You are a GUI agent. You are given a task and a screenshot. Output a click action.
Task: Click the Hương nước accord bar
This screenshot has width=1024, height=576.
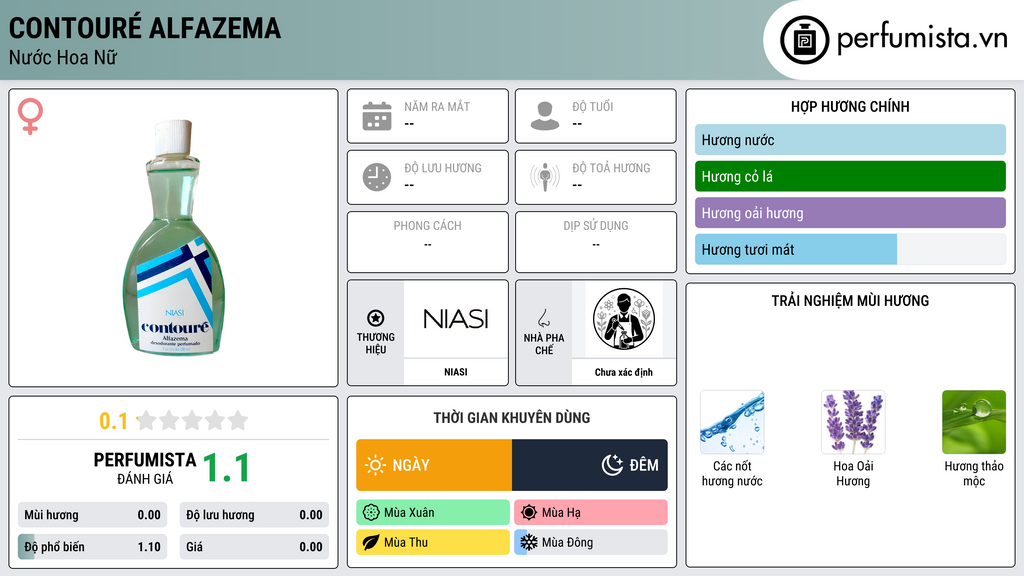pos(850,140)
